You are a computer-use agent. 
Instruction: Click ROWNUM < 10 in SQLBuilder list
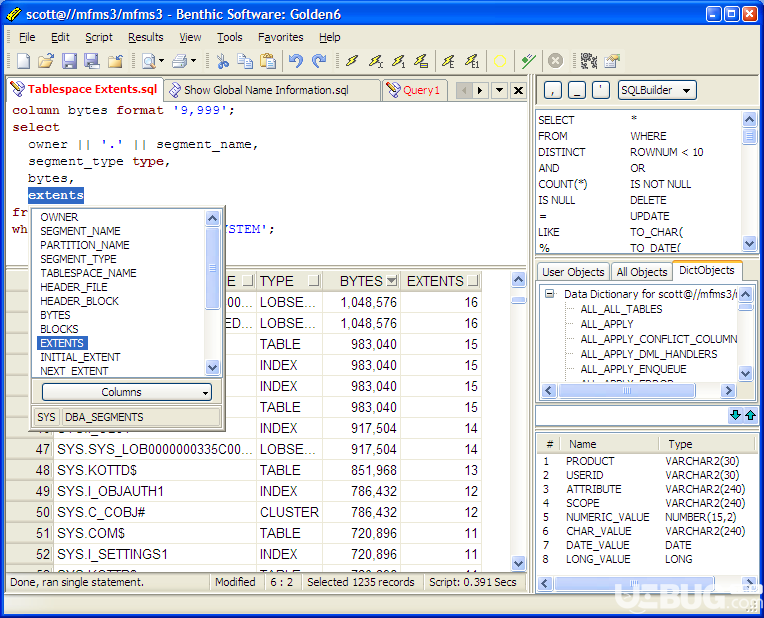(x=666, y=152)
